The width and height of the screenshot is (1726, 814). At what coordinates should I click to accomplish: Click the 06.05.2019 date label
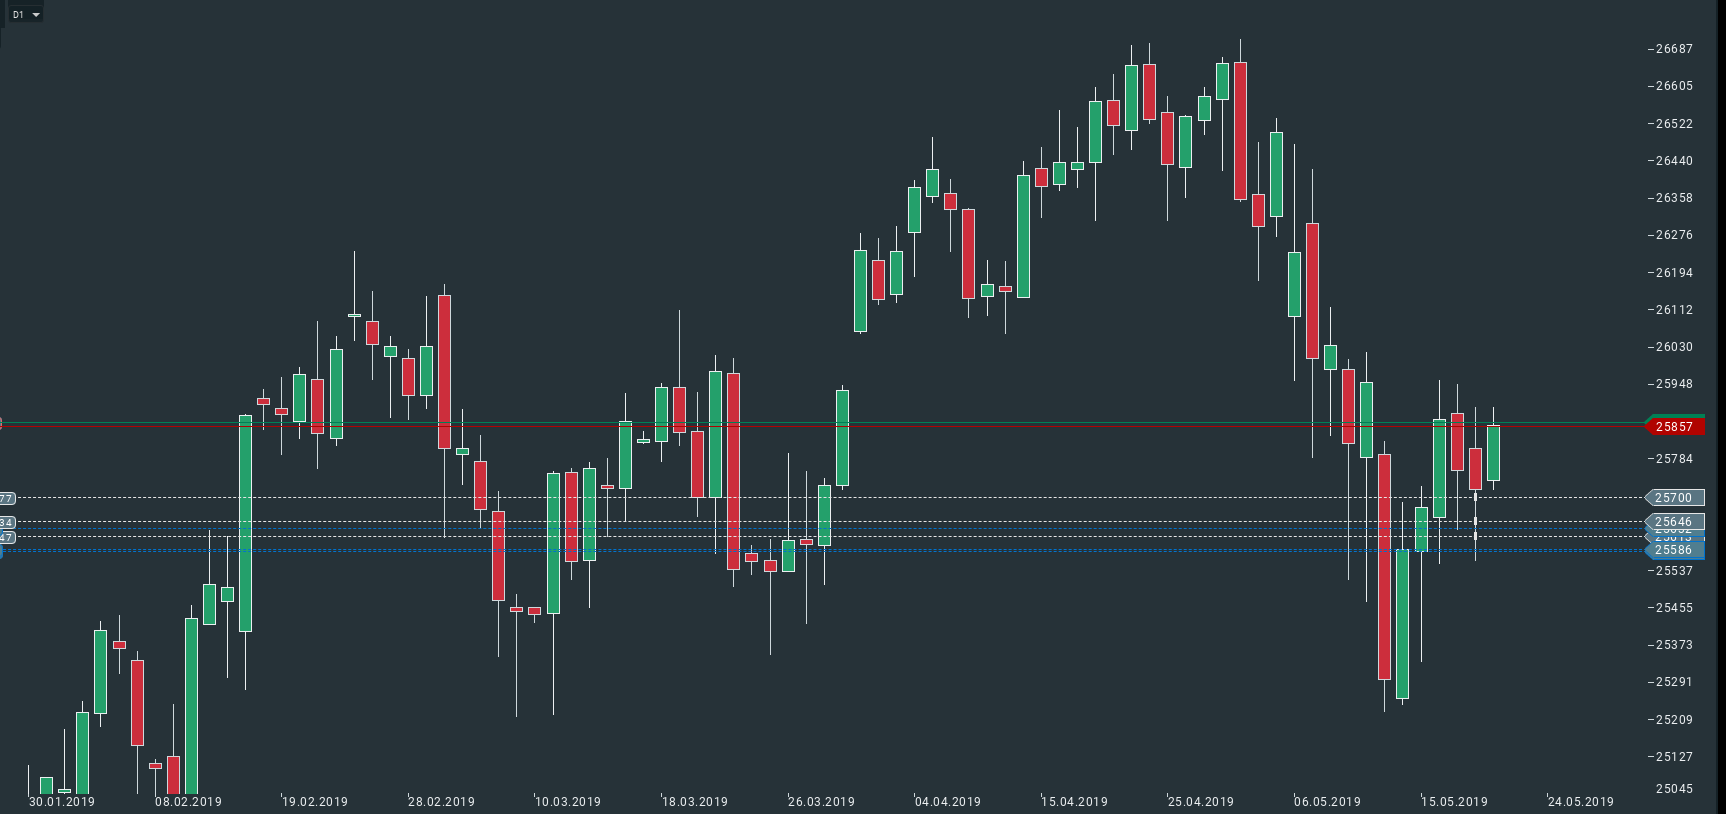[x=1328, y=802]
